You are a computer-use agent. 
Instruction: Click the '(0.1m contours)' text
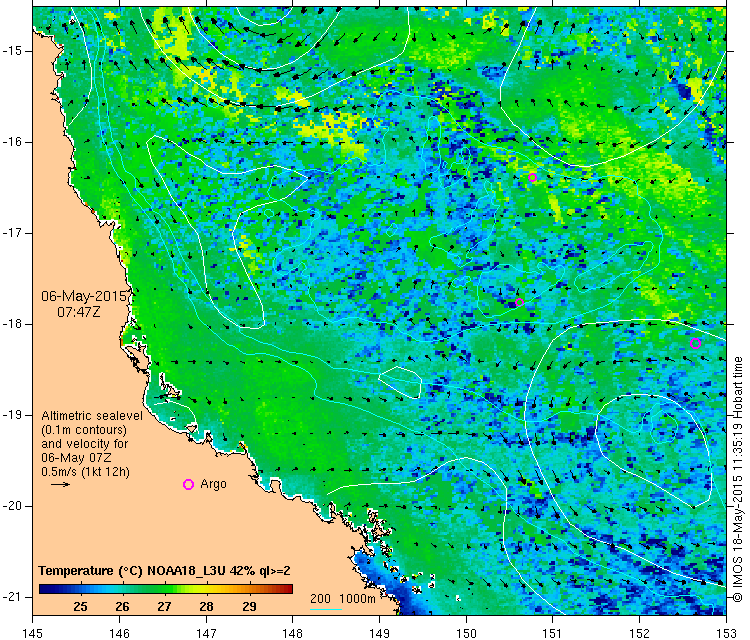click(84, 430)
